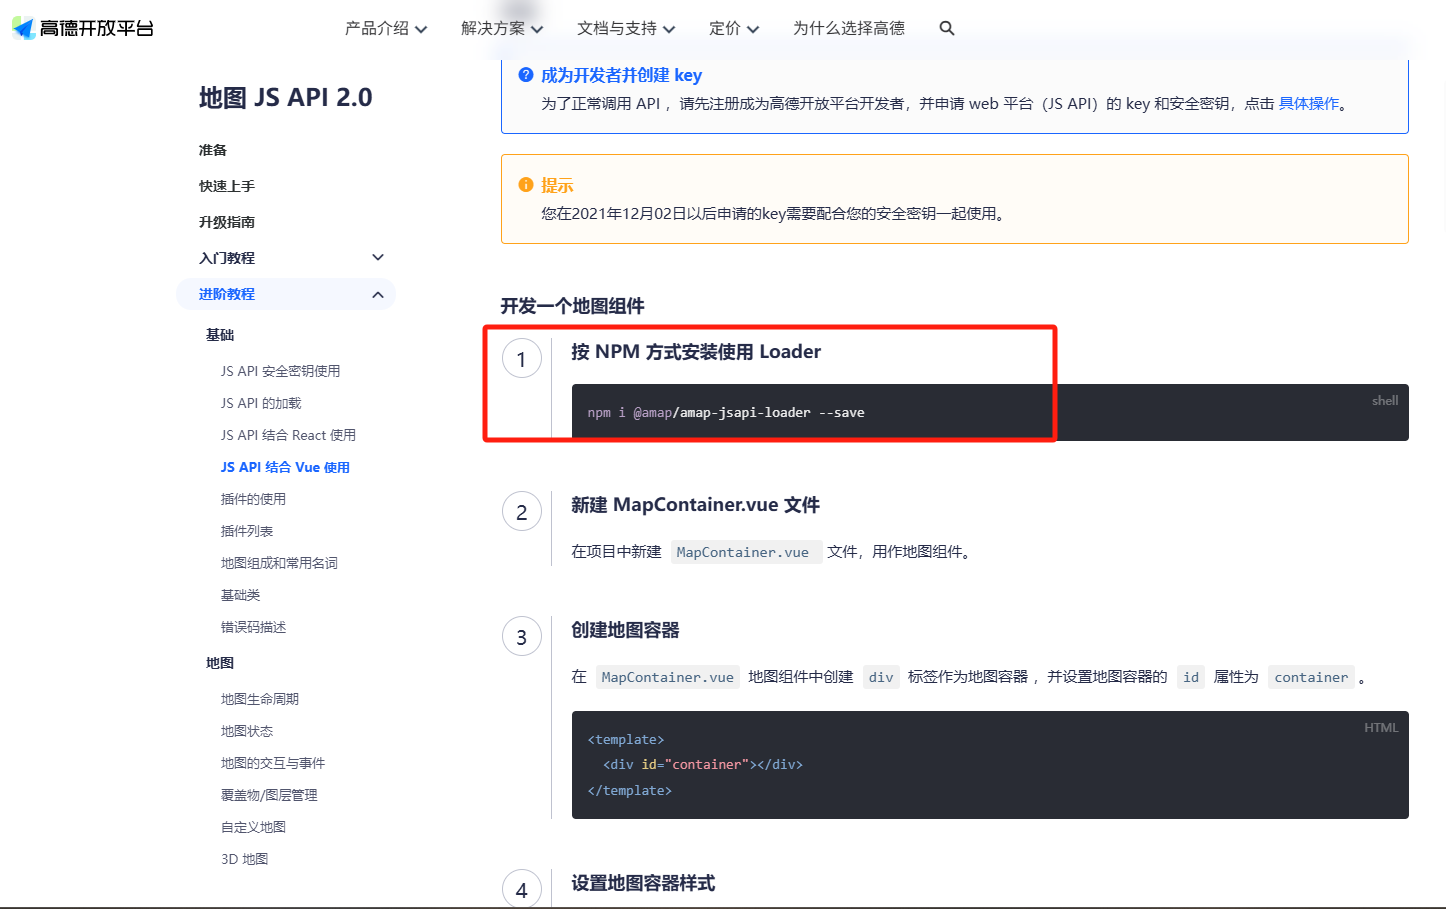The height and width of the screenshot is (909, 1446).
Task: Open 自定义地图 page
Action: tap(253, 827)
